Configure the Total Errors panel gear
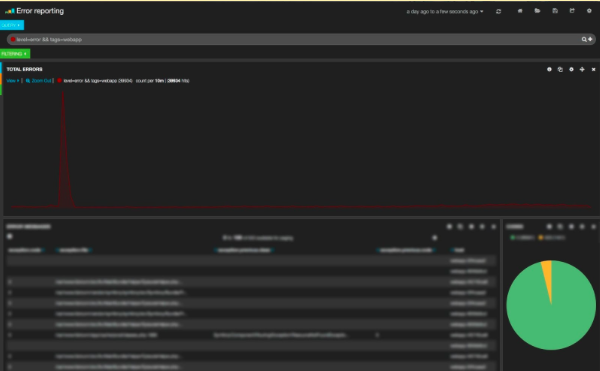 (x=571, y=69)
